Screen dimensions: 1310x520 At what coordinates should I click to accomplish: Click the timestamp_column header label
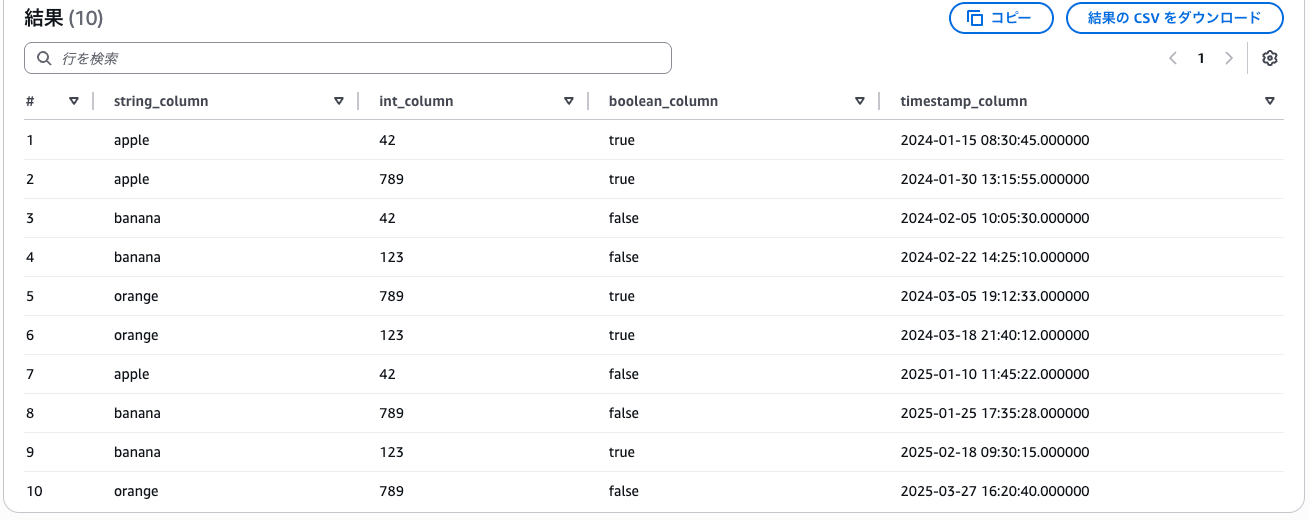click(x=964, y=101)
